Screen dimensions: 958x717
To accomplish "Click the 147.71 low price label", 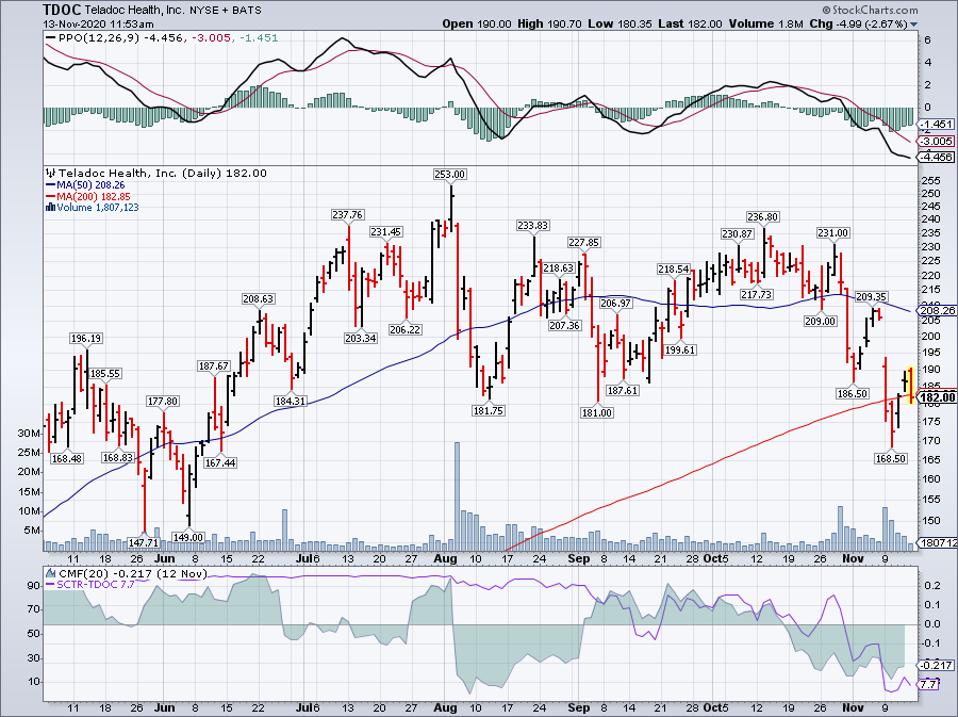I will [144, 542].
